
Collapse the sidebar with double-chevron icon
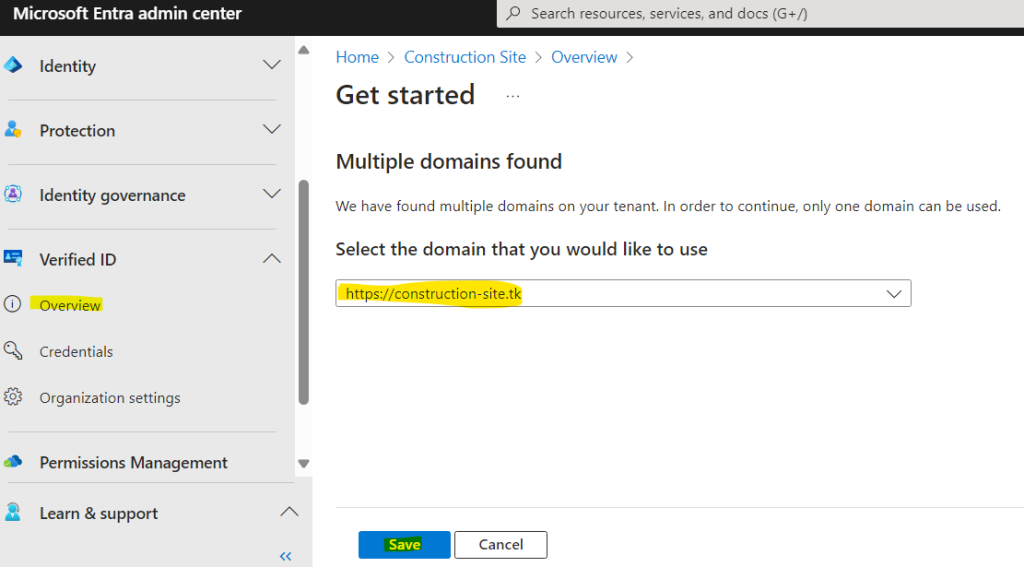(285, 557)
